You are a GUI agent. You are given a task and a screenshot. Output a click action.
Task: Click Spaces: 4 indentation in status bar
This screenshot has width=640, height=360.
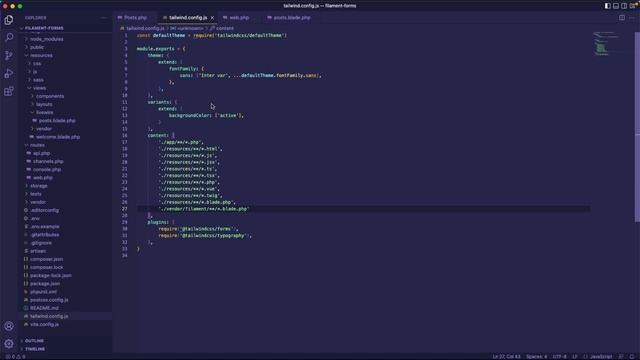536,356
